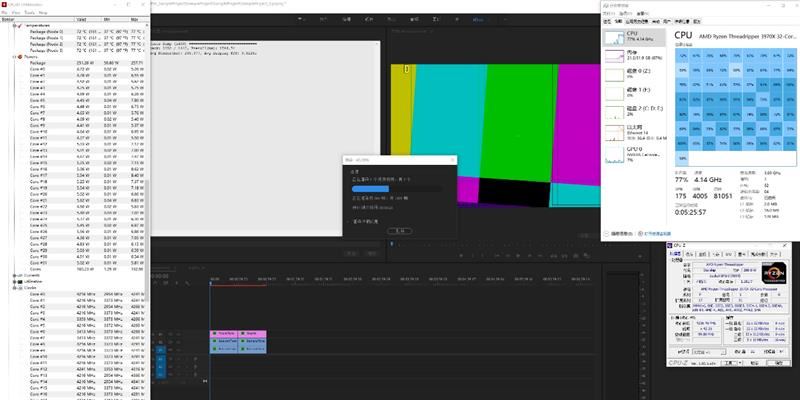Click the OK button in CPU-Z

(779, 363)
